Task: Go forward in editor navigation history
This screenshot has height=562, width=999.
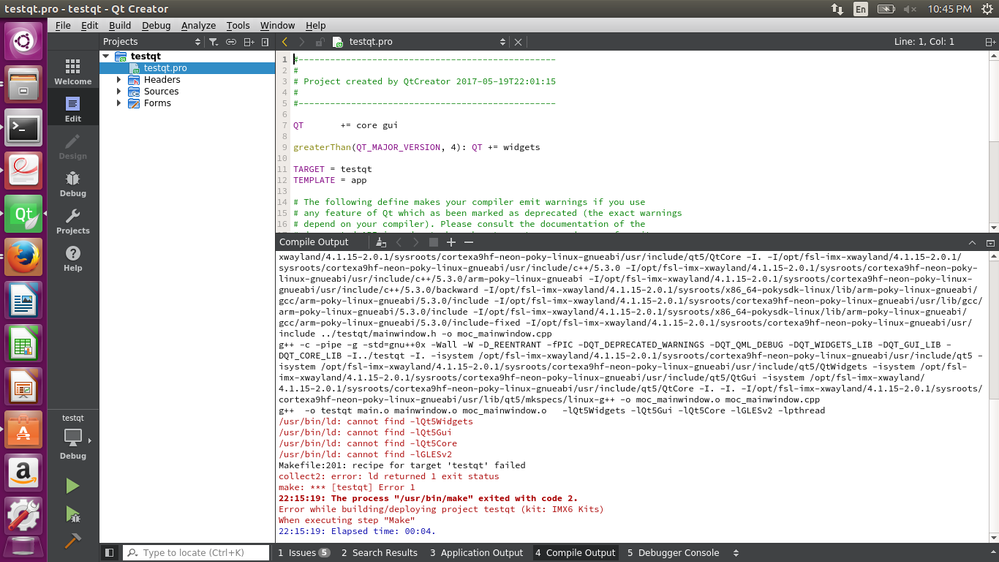Action: 302,42
